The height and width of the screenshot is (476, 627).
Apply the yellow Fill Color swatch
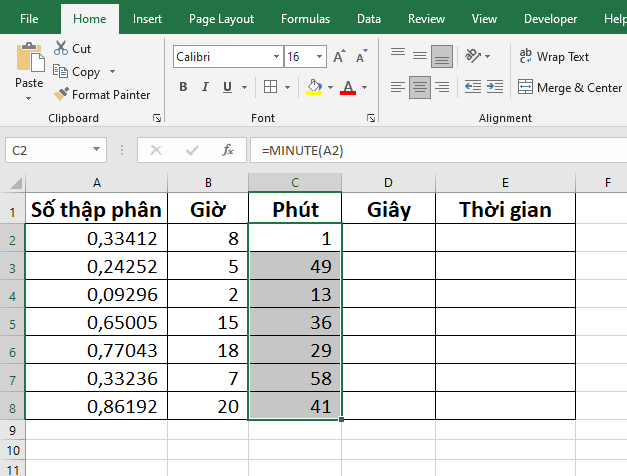pyautogui.click(x=313, y=87)
